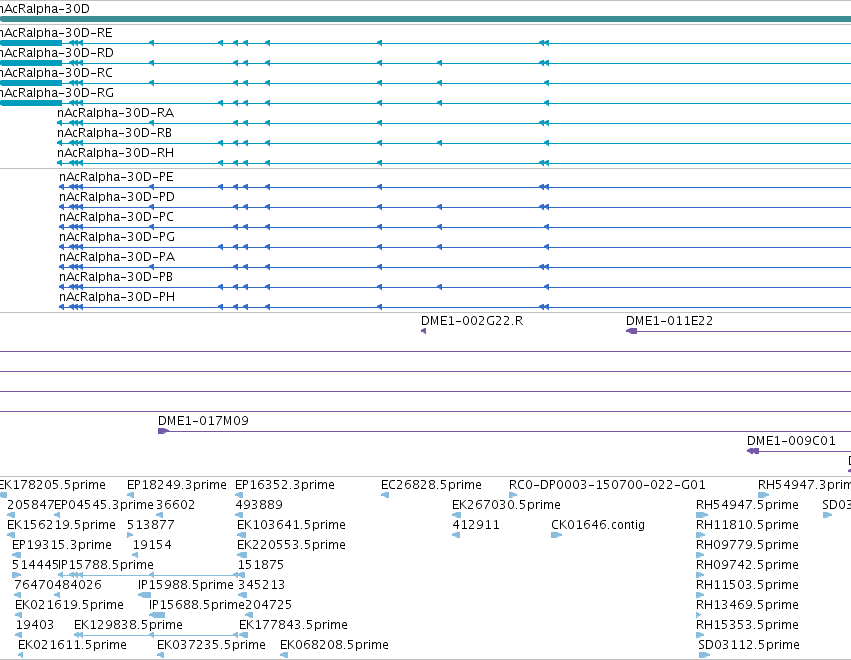Click arrow glyph under RC0-DP0003-150700-022-G01

pyautogui.click(x=513, y=495)
